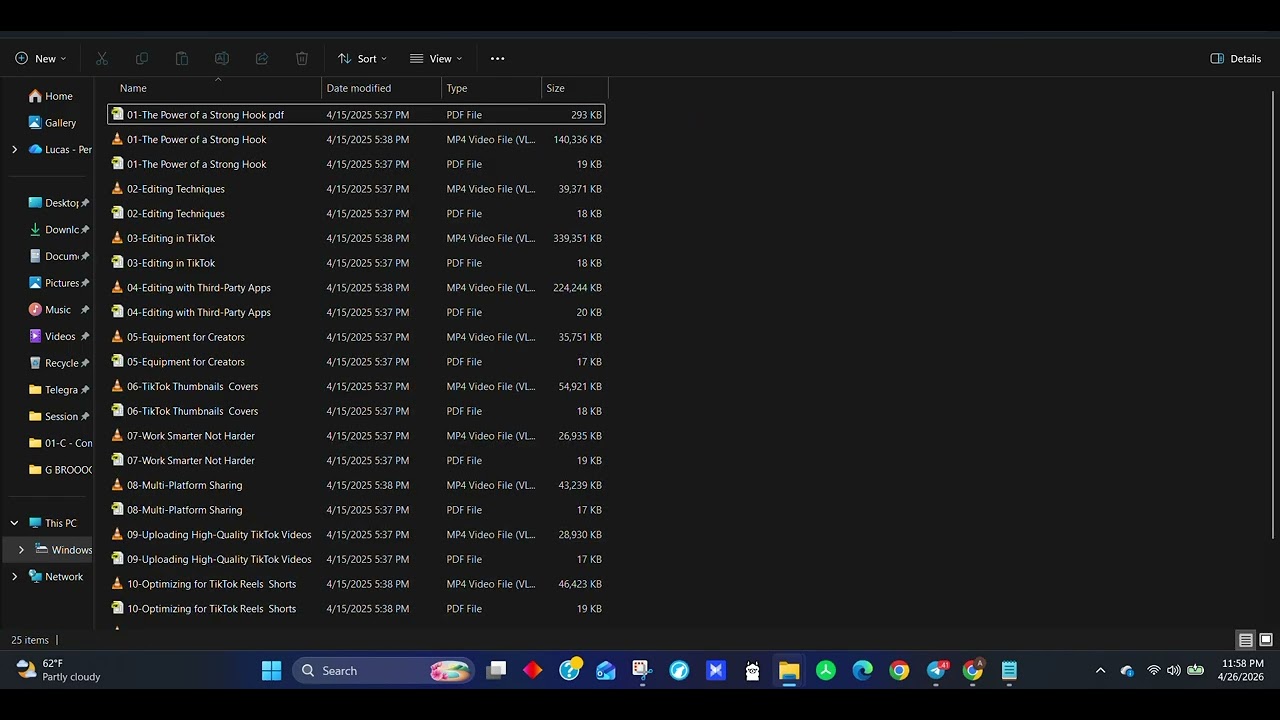Open the New item dropdown

(x=41, y=59)
